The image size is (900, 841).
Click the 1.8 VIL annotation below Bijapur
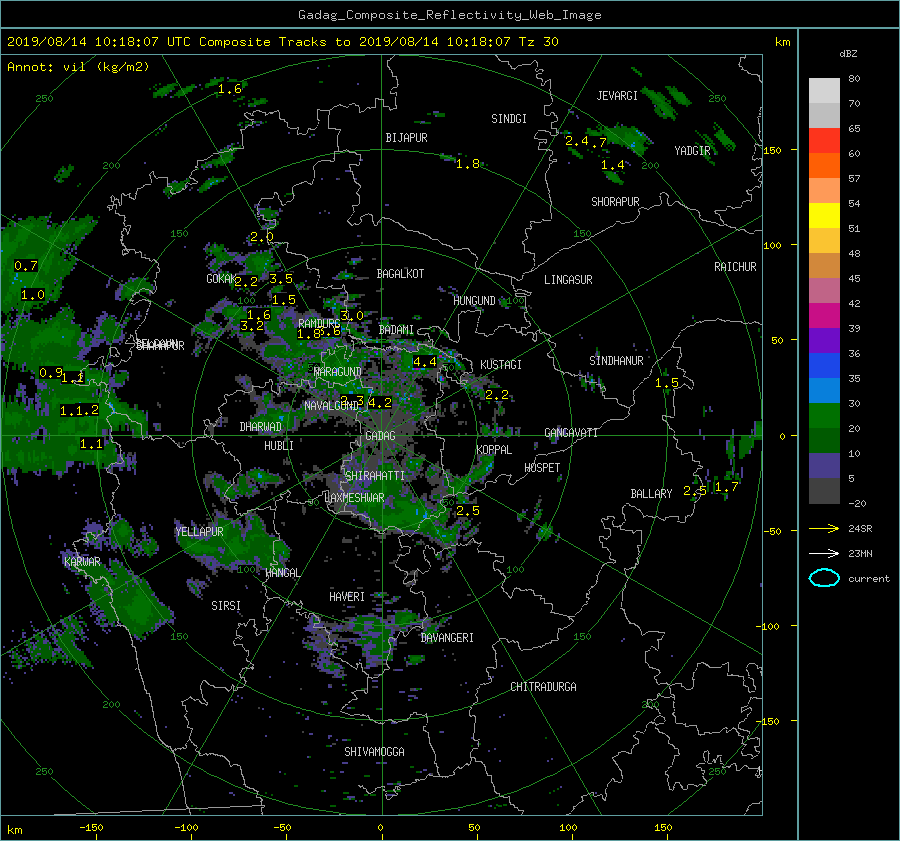coord(467,164)
